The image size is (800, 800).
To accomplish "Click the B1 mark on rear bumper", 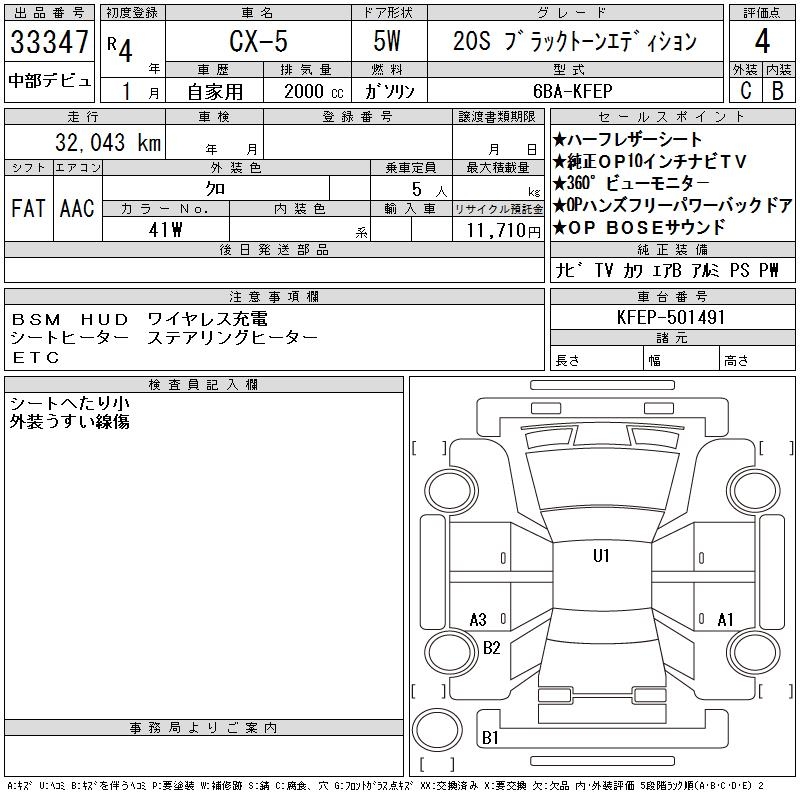I will coord(490,738).
